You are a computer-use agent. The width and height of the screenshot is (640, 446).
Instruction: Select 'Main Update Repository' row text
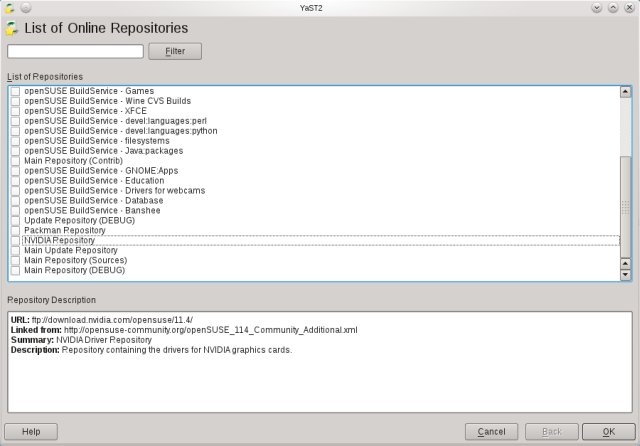(71, 251)
